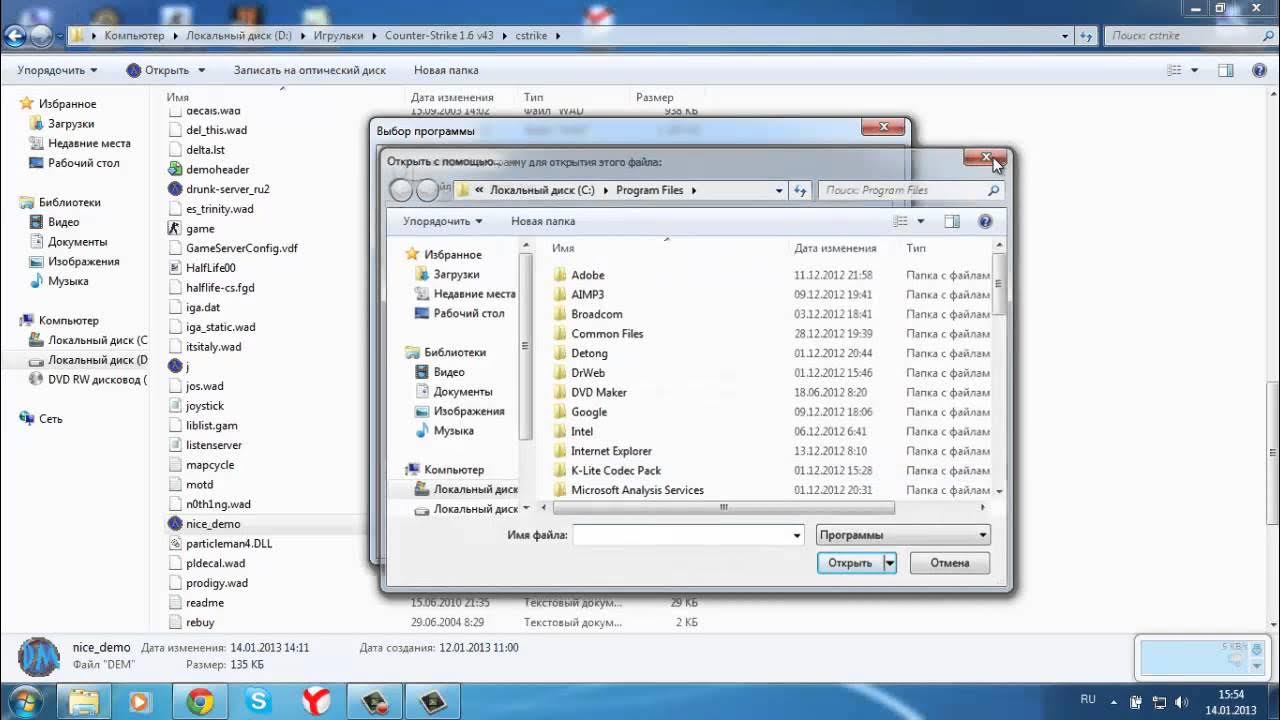
Task: Click the demoheader file icon
Action: (x=175, y=170)
